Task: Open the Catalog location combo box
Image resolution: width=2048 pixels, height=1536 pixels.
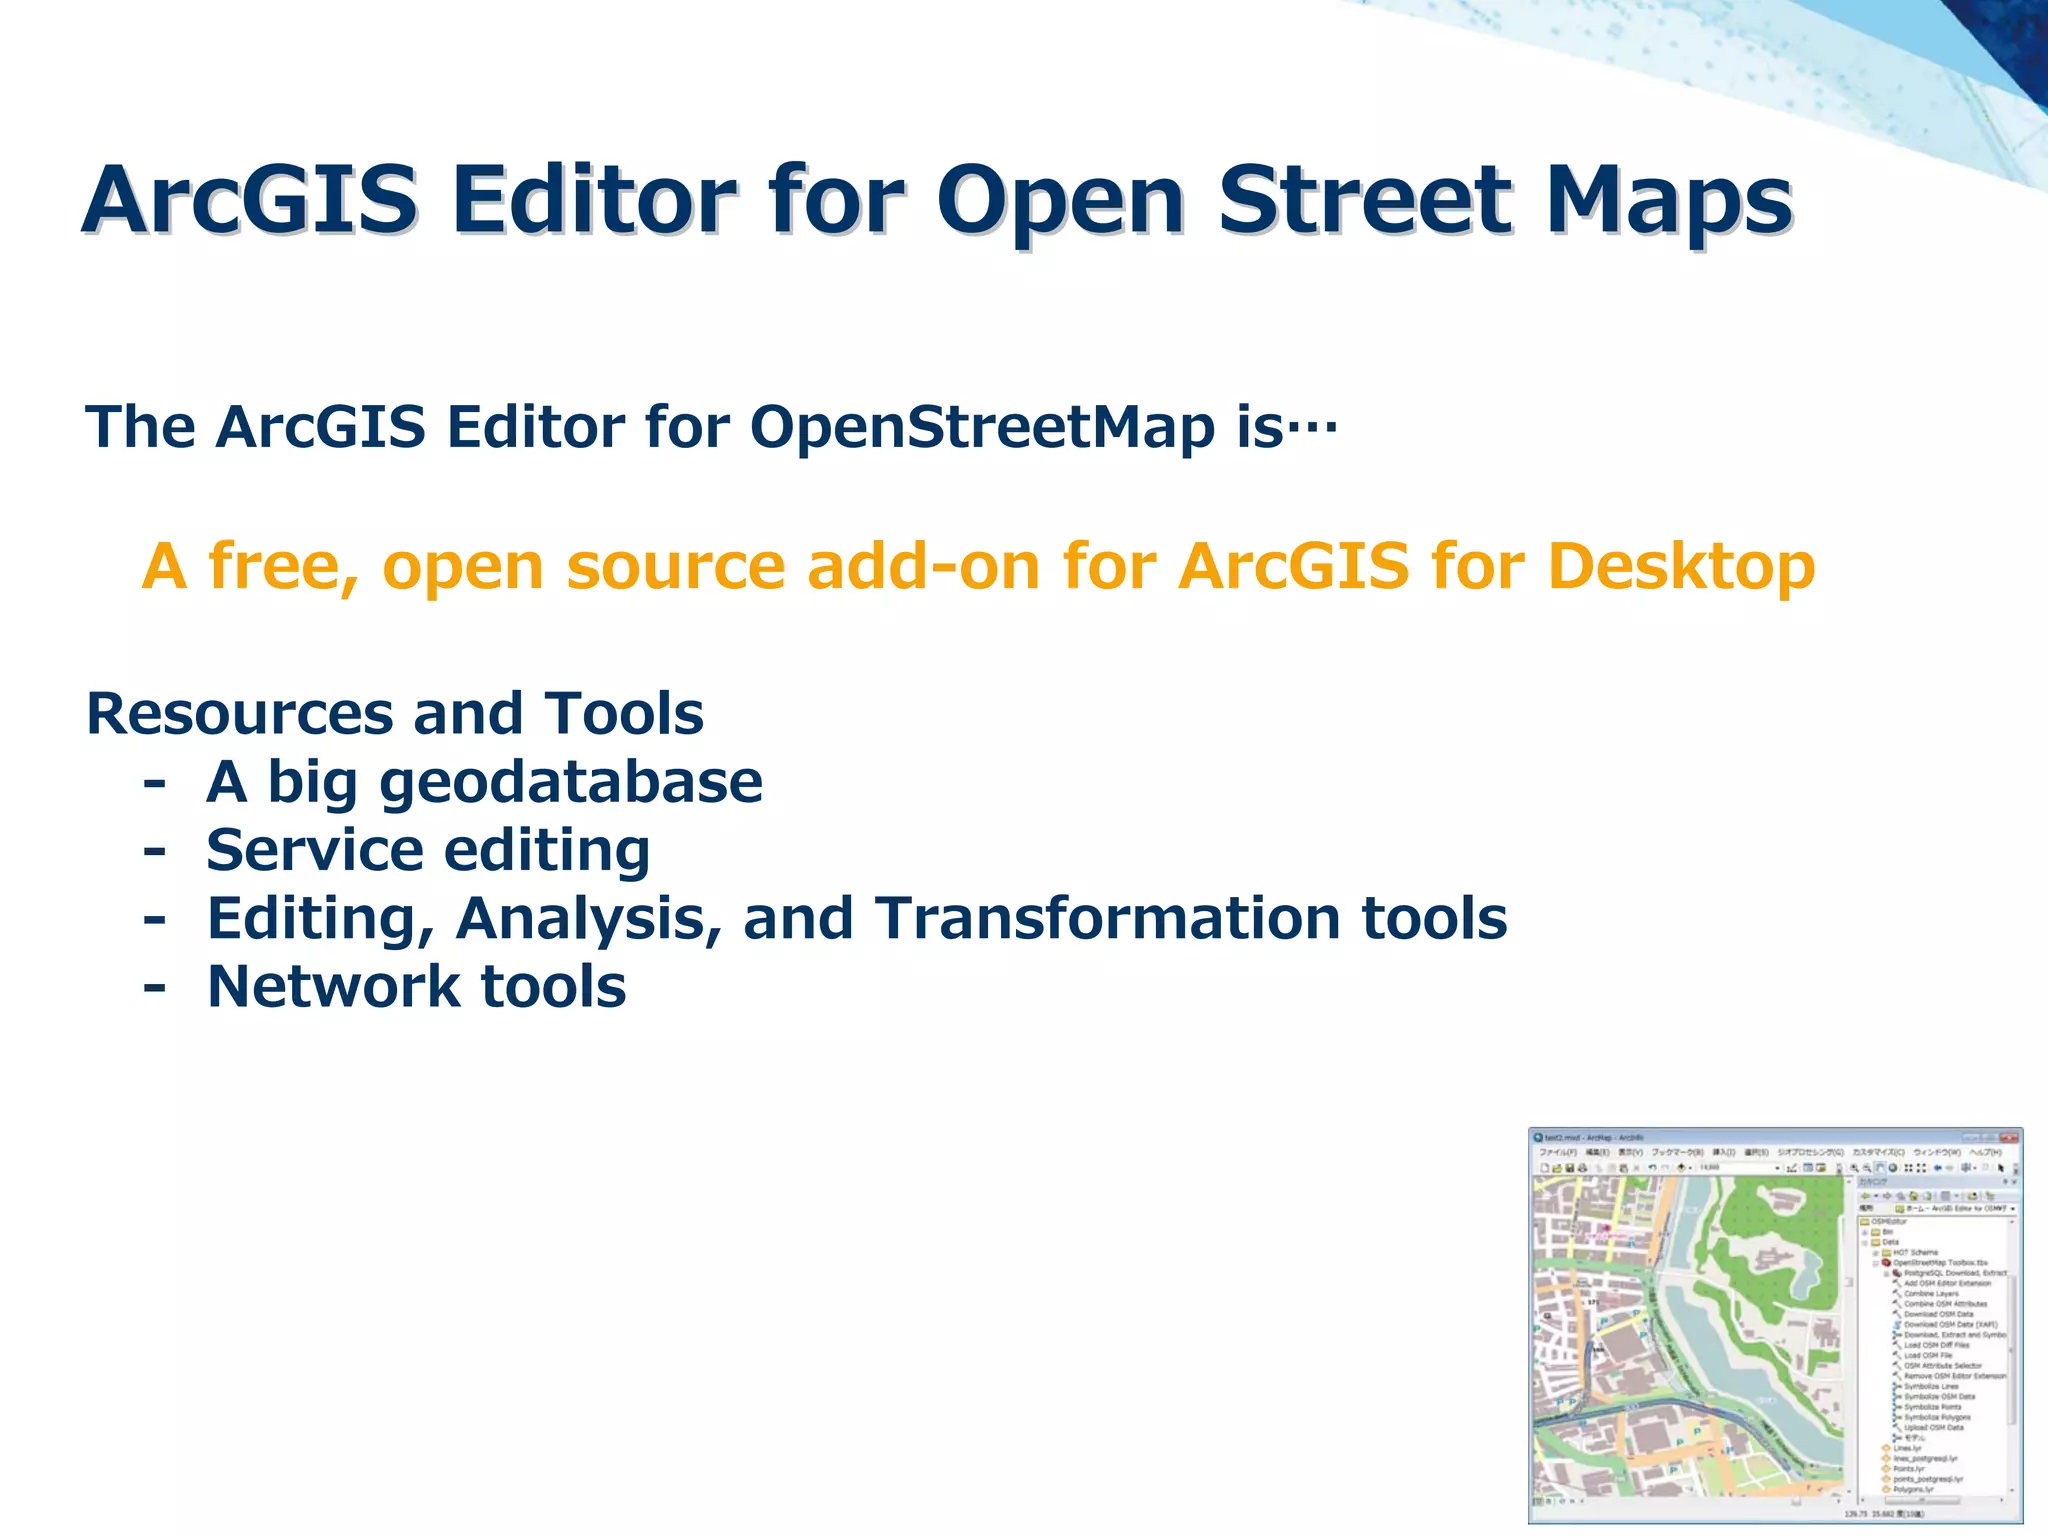Action: [x=1955, y=1208]
